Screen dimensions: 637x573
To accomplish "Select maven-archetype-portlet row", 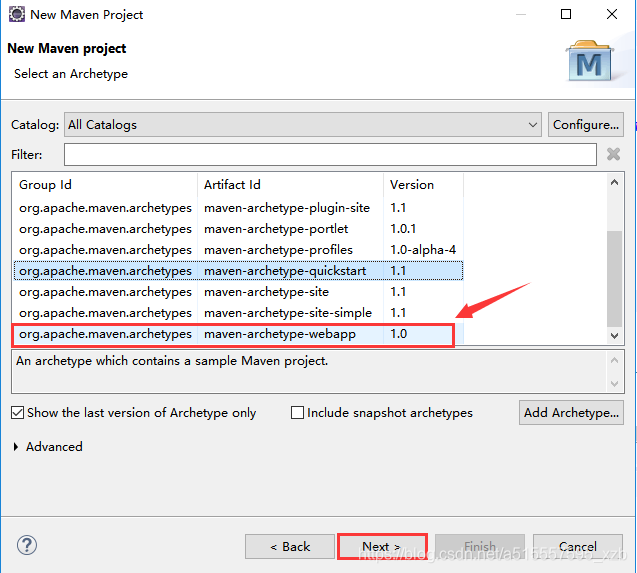I will tap(238, 229).
